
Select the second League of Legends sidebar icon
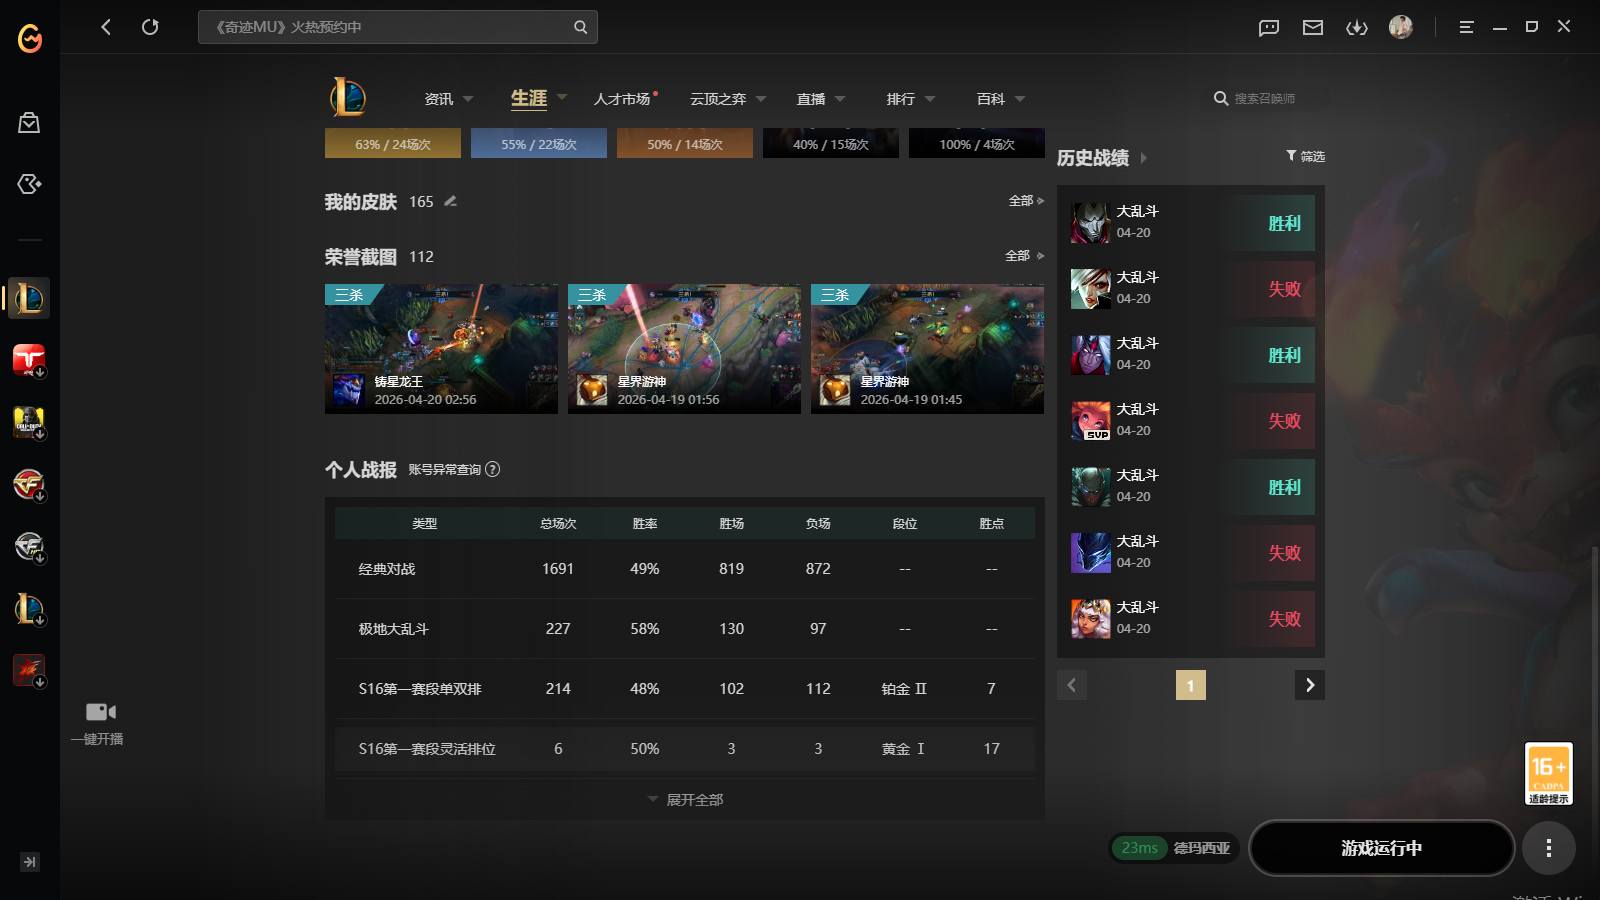coord(29,608)
